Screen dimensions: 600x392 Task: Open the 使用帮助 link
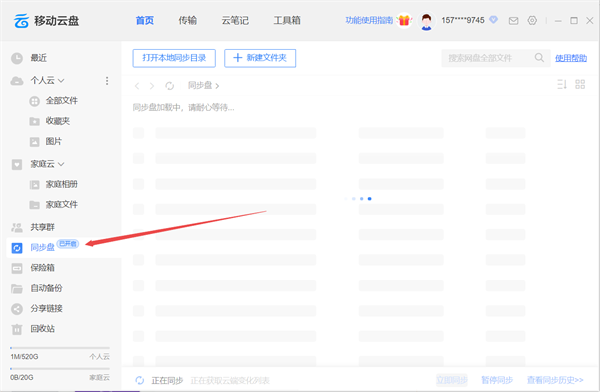(571, 58)
